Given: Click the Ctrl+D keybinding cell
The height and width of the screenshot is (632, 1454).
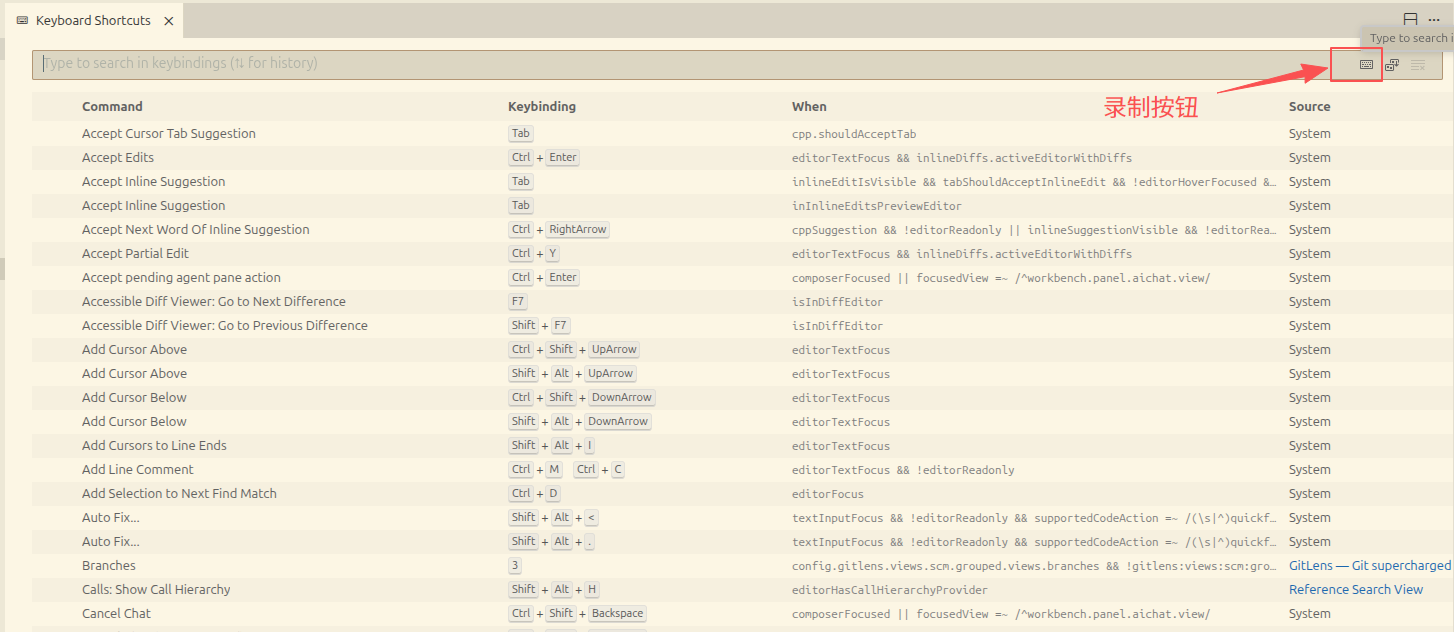Looking at the screenshot, I should pos(535,493).
